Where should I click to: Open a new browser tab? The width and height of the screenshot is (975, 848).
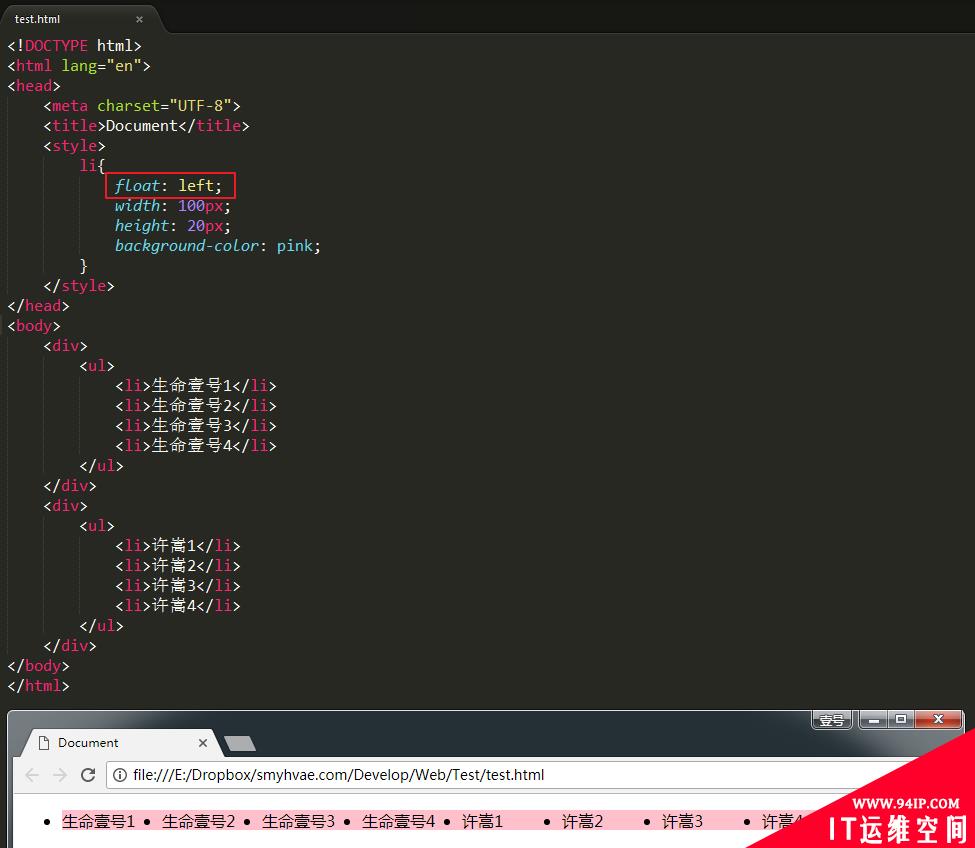(x=239, y=744)
